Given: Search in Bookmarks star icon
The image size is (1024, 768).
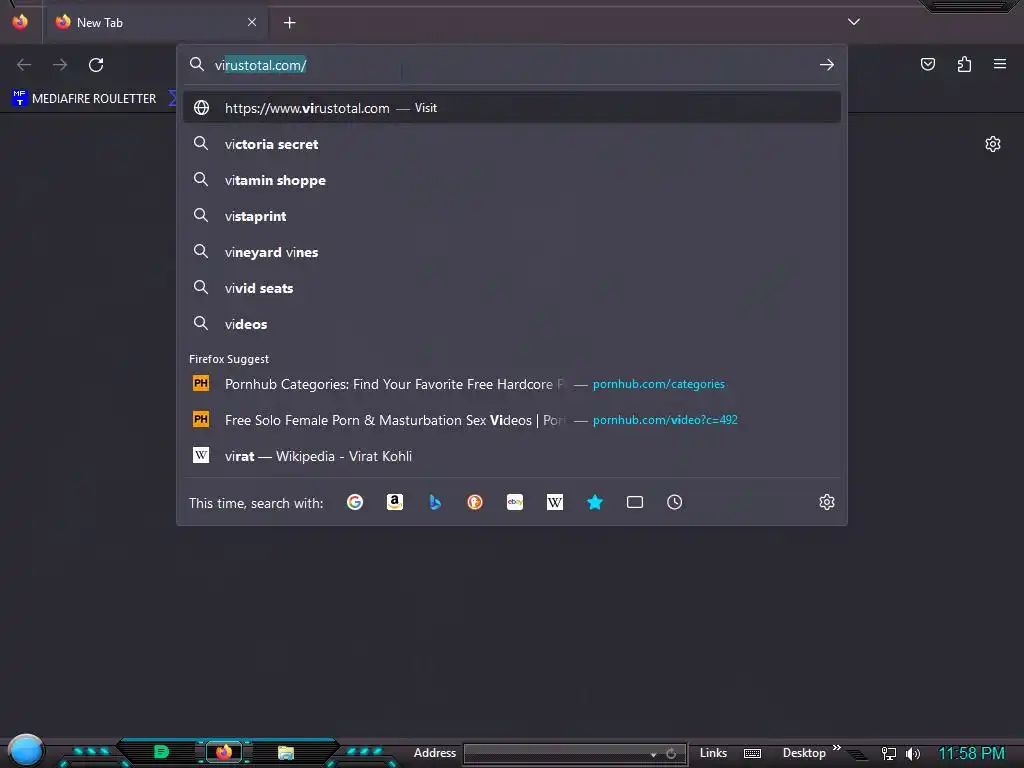Looking at the screenshot, I should (595, 502).
